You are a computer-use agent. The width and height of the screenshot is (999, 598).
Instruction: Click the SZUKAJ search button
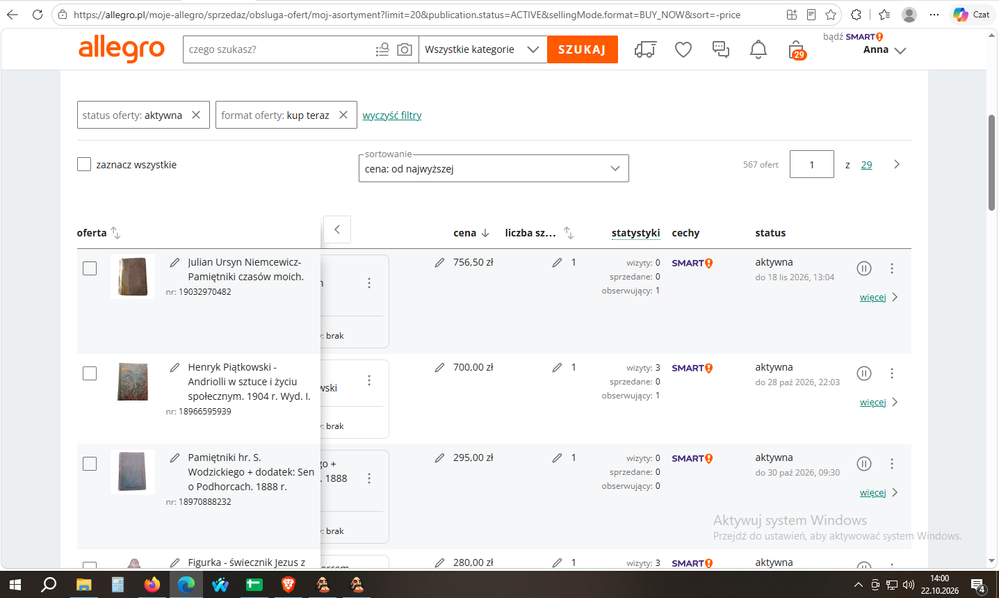(582, 50)
